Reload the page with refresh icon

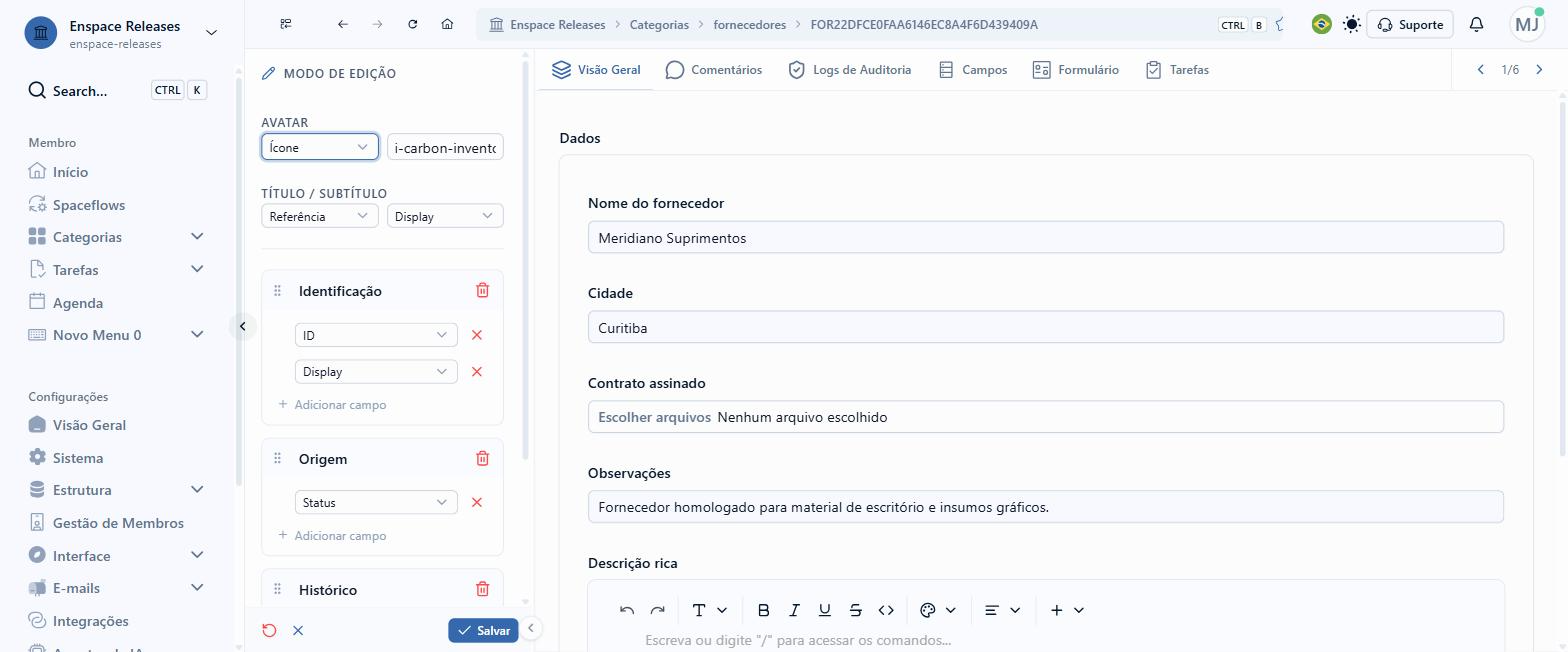(x=412, y=24)
